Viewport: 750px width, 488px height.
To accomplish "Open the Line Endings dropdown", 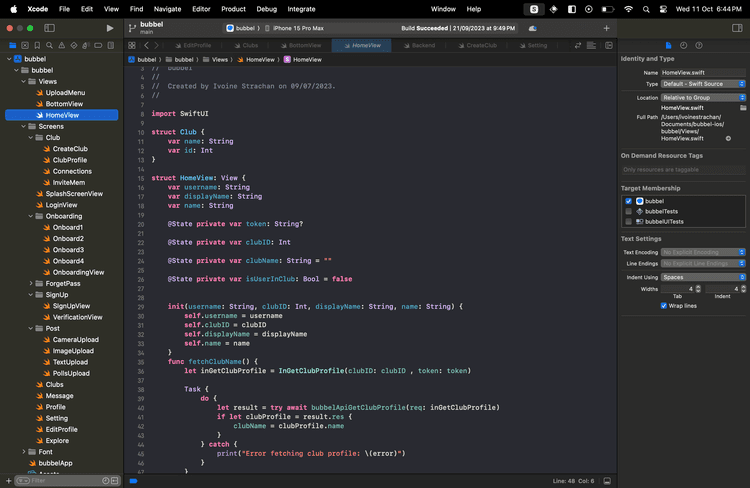I will pyautogui.click(x=703, y=264).
